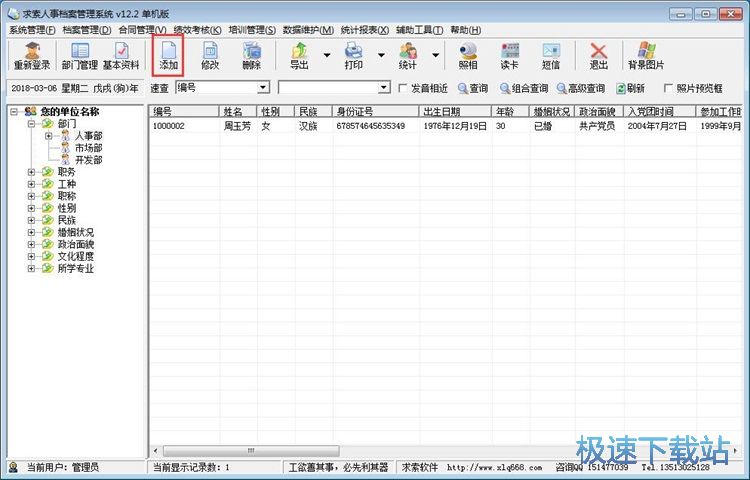
Task: Sort by the 编号 column header
Action: pos(184,111)
